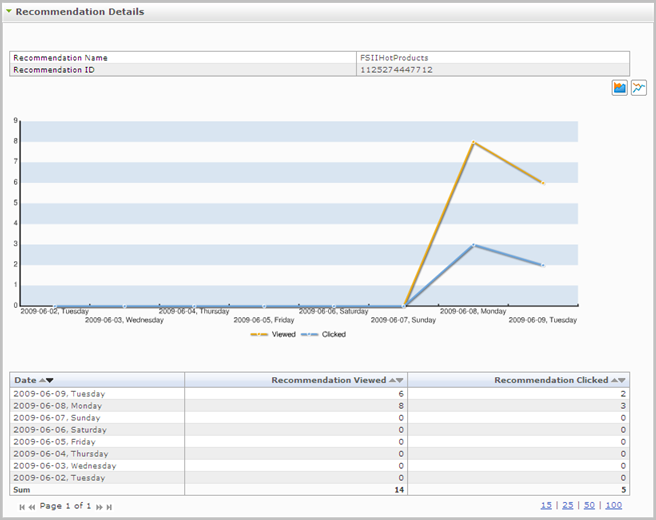
Task: Switch to the line chart view icon
Action: pos(638,88)
